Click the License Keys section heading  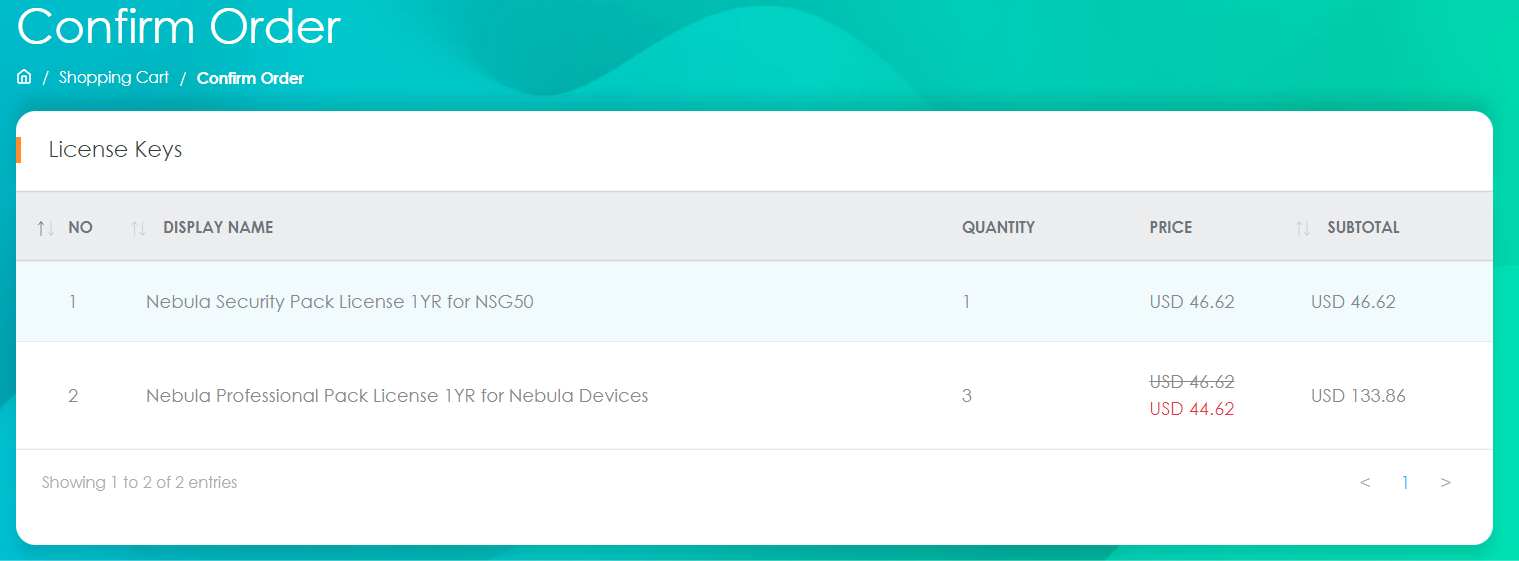pyautogui.click(x=115, y=150)
